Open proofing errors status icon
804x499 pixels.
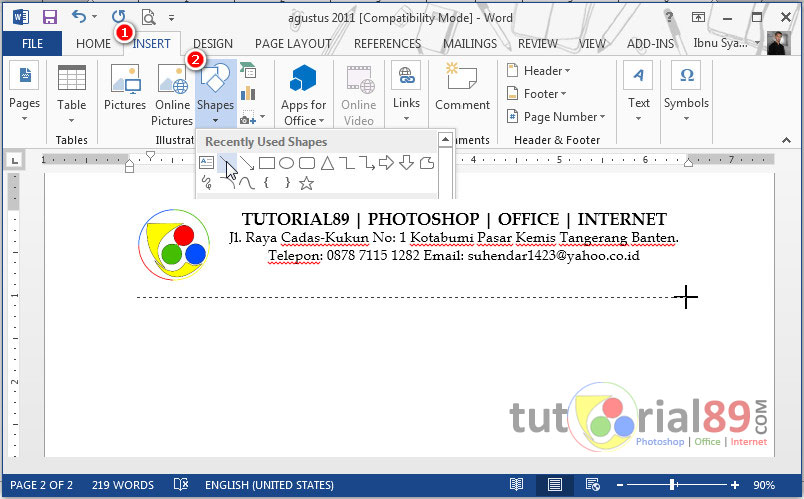[180, 484]
